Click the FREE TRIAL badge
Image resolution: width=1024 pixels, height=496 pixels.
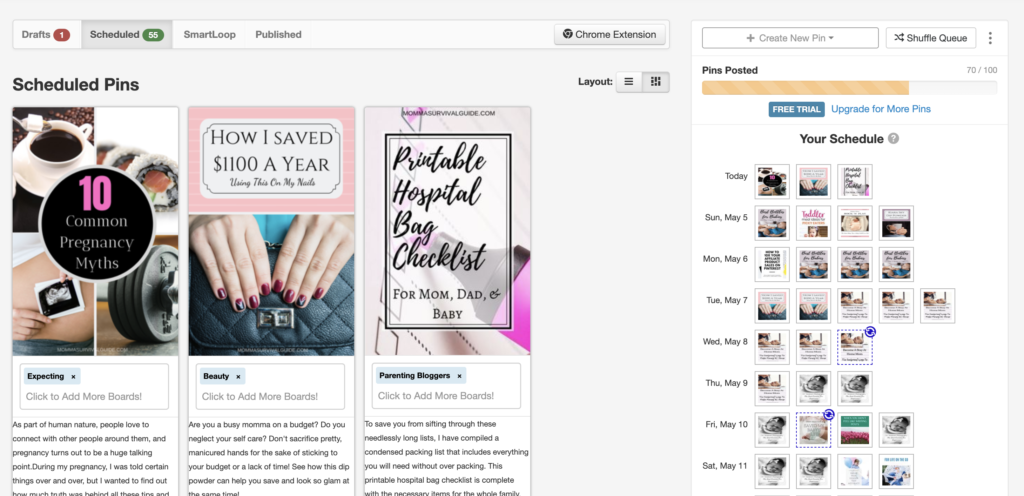(796, 109)
